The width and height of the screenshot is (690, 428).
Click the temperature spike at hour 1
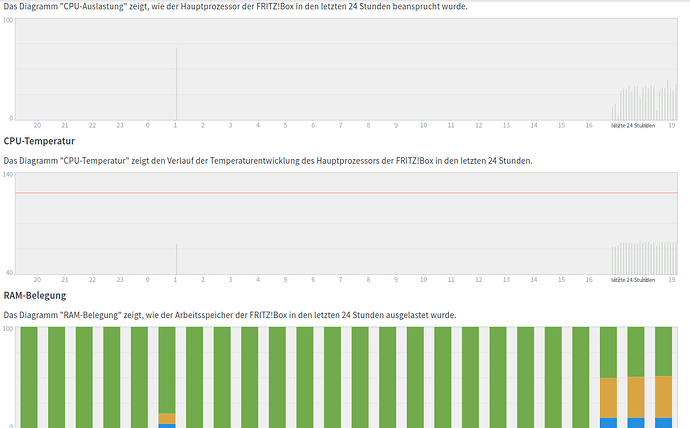click(x=176, y=259)
